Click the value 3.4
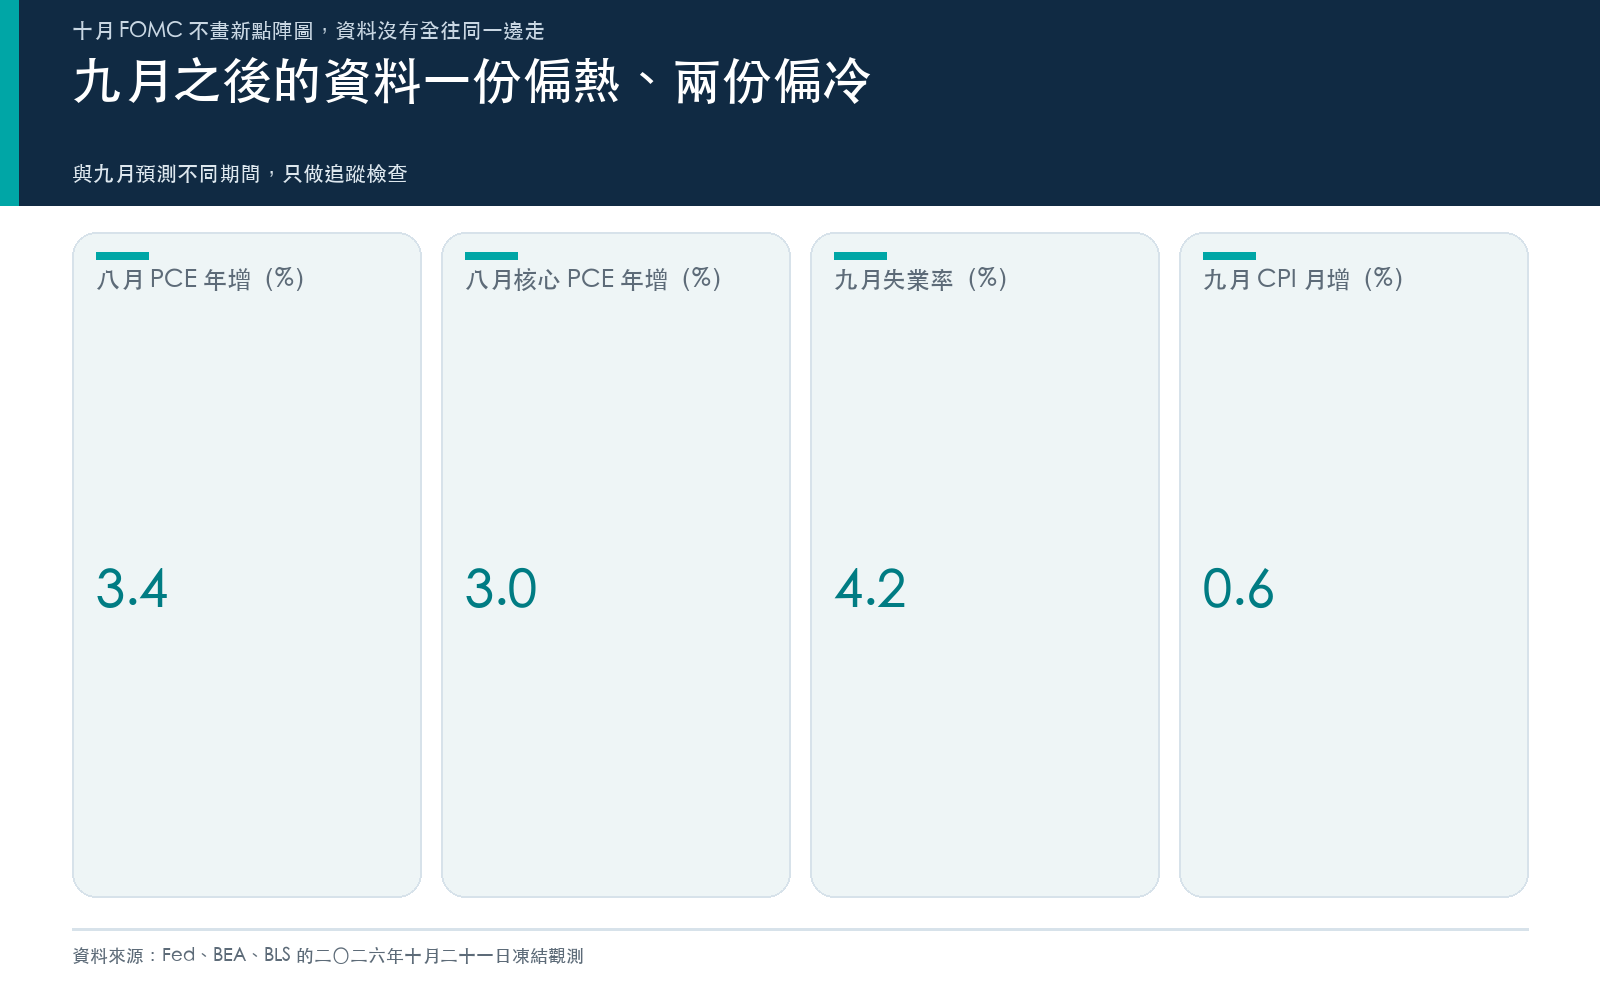This screenshot has height=1000, width=1600. pyautogui.click(x=132, y=588)
